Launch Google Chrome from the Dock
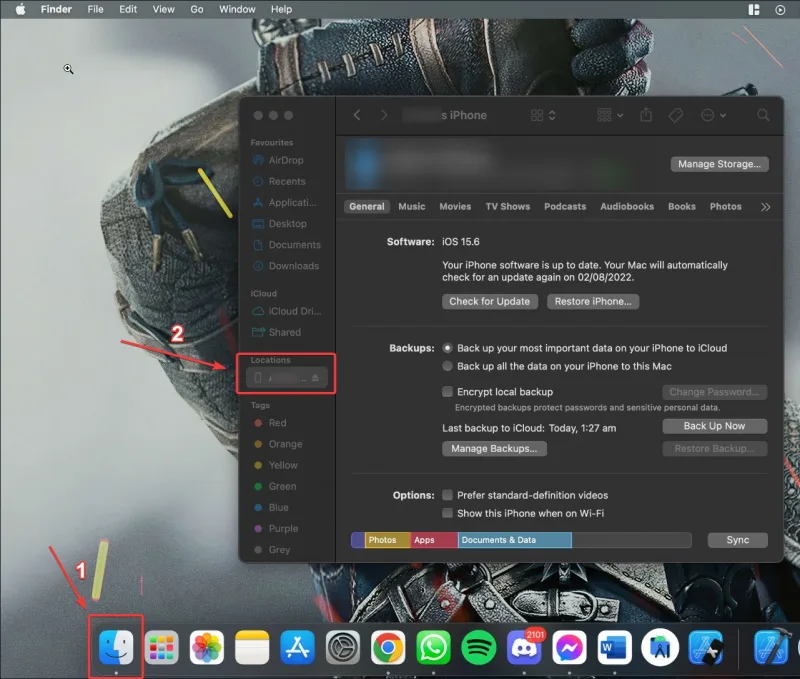The width and height of the screenshot is (800, 679). tap(388, 647)
